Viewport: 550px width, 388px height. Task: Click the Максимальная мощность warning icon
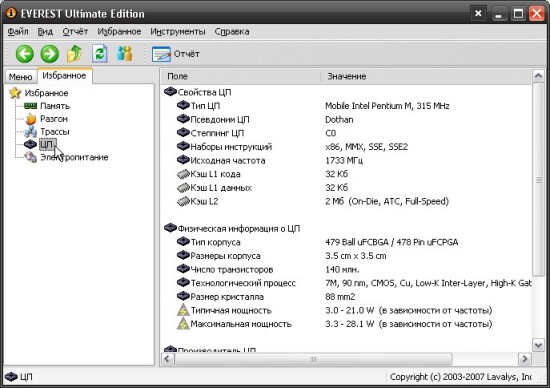[x=183, y=324]
